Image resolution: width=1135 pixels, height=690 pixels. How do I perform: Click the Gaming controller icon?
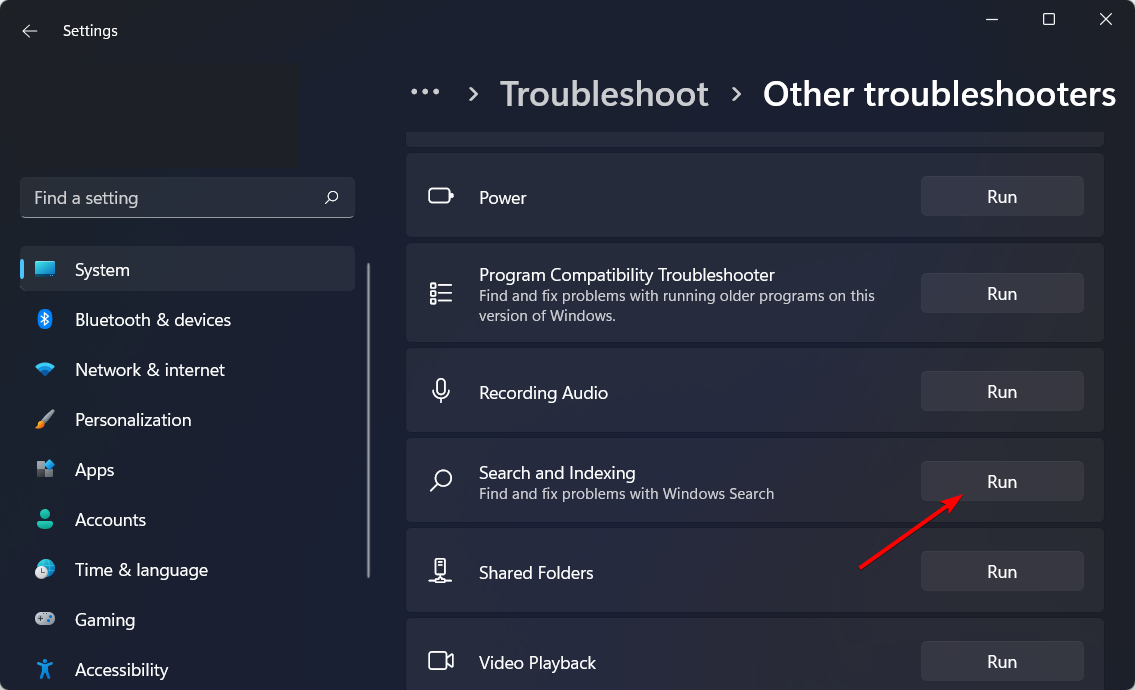coord(45,619)
